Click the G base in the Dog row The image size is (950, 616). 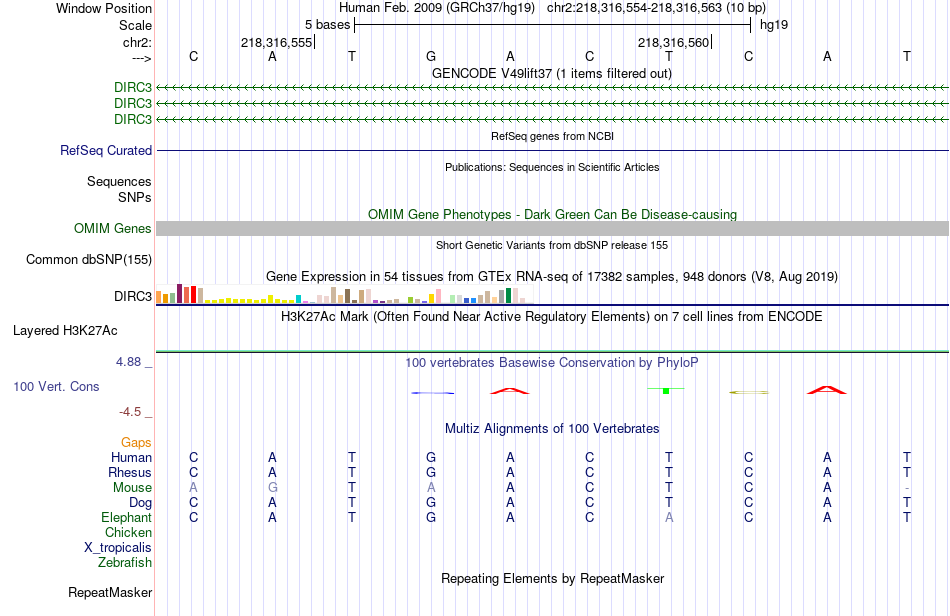click(x=431, y=502)
